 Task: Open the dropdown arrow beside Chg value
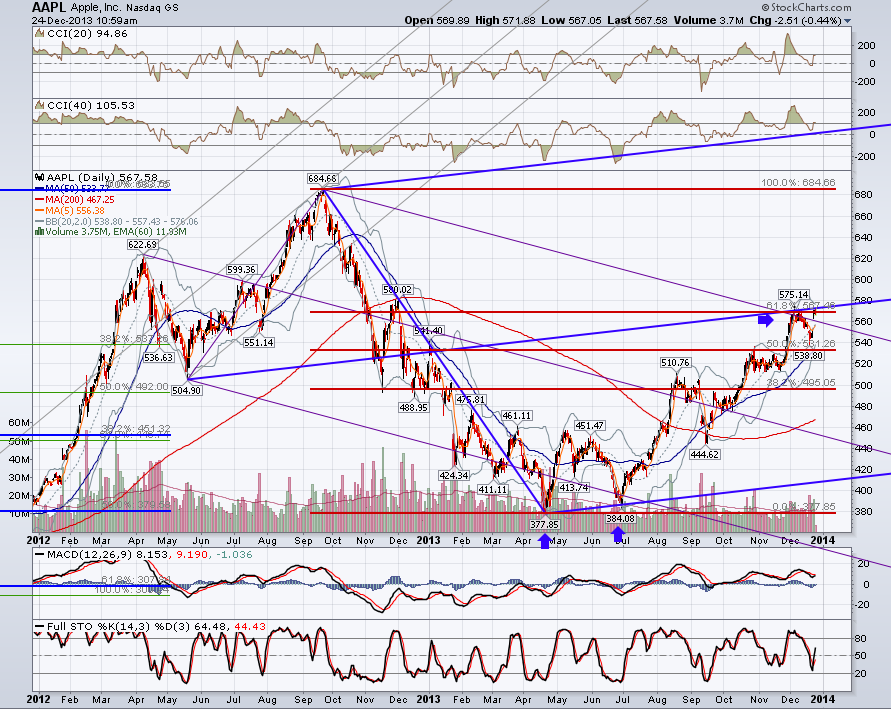pyautogui.click(x=848, y=21)
